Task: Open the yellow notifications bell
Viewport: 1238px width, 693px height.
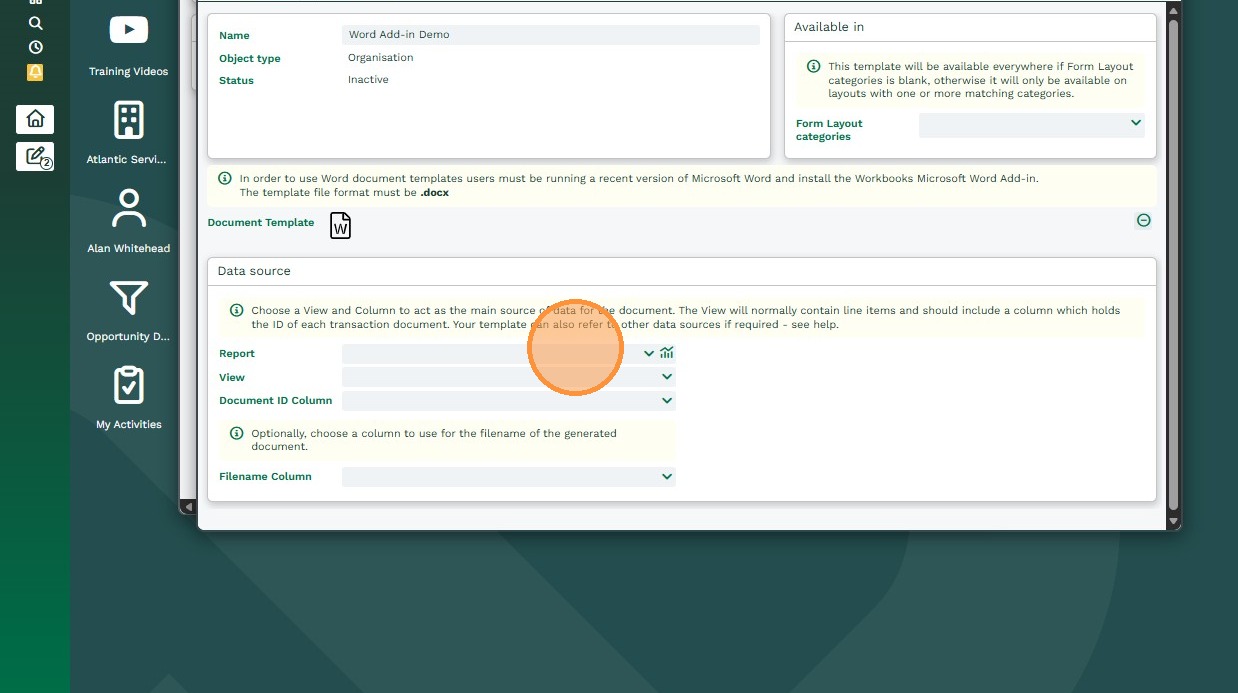Action: [35, 72]
